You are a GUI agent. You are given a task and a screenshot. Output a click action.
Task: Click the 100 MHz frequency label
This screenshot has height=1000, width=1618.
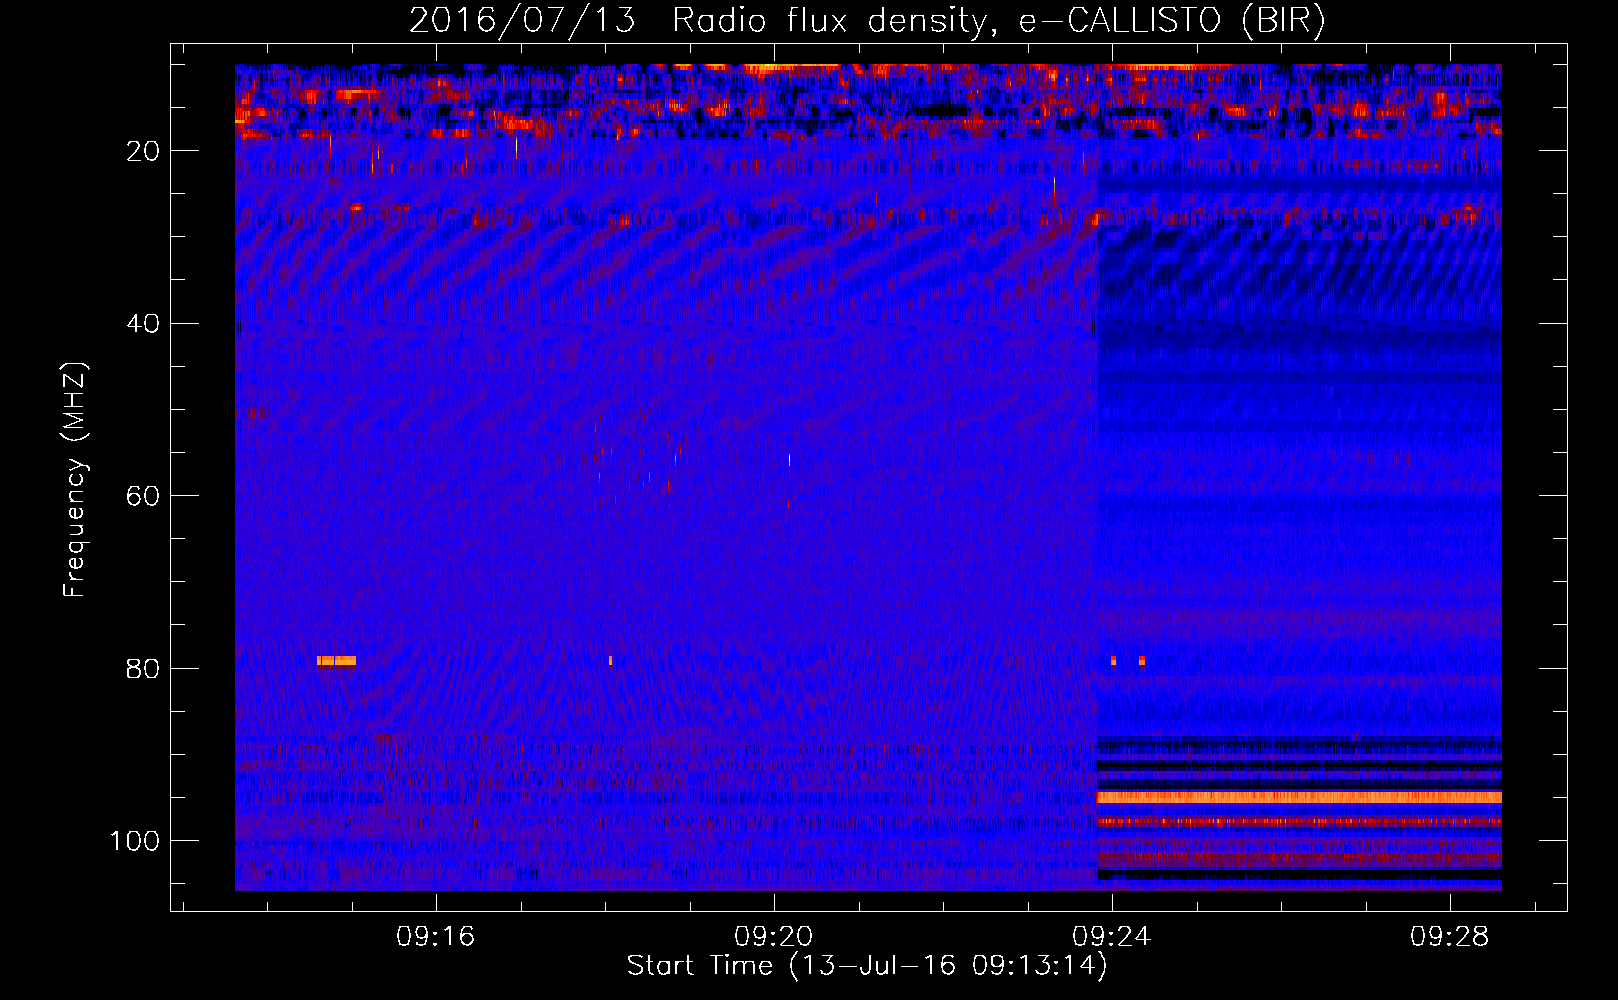pos(135,841)
